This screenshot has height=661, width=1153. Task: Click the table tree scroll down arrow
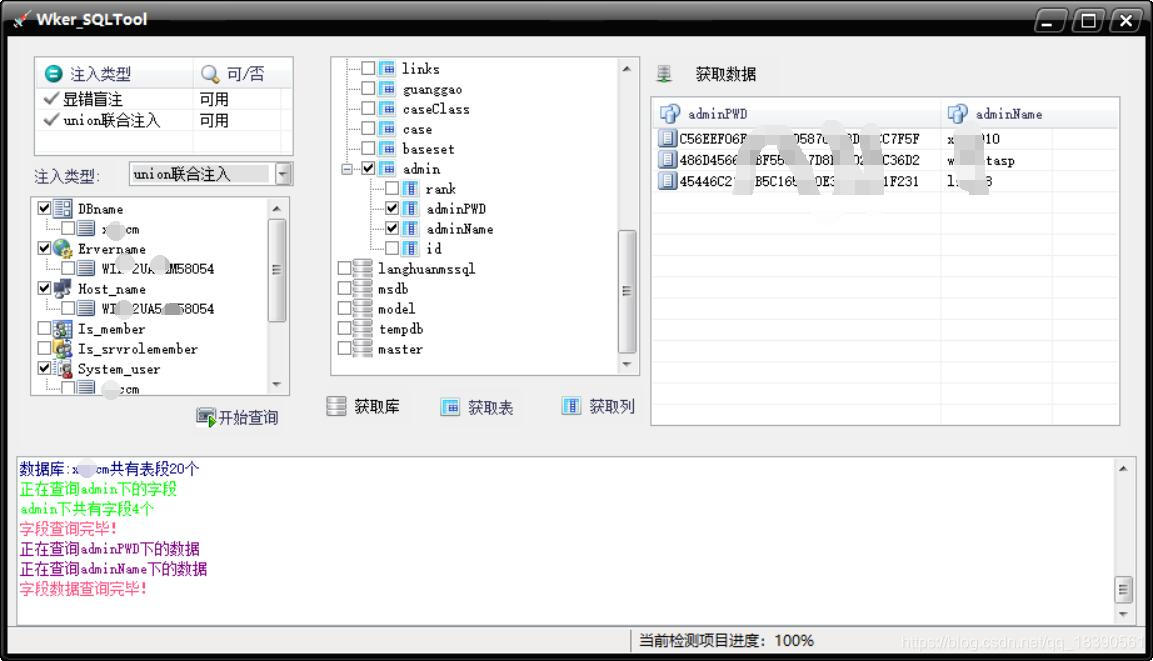coord(627,364)
